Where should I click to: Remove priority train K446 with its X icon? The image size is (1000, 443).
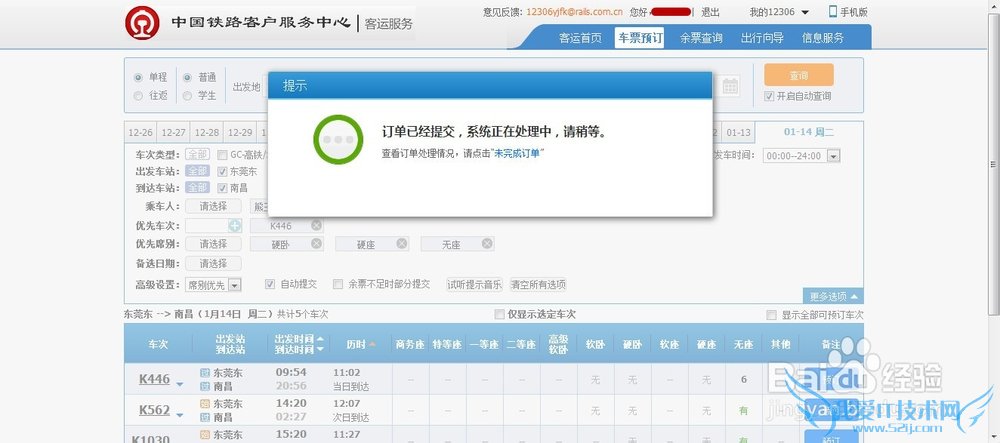coord(316,225)
